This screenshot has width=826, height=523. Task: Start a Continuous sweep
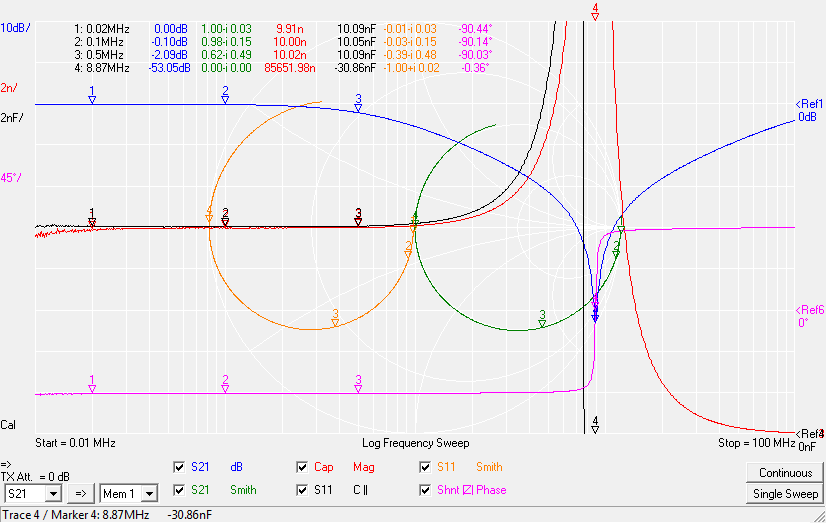(x=785, y=473)
